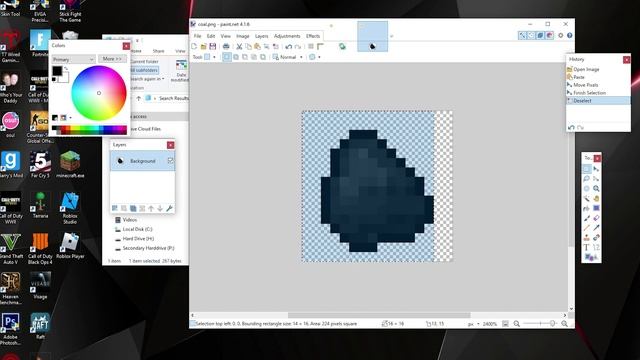Toggle the rulers button in toolbar
The height and width of the screenshot is (360, 640).
320,47
